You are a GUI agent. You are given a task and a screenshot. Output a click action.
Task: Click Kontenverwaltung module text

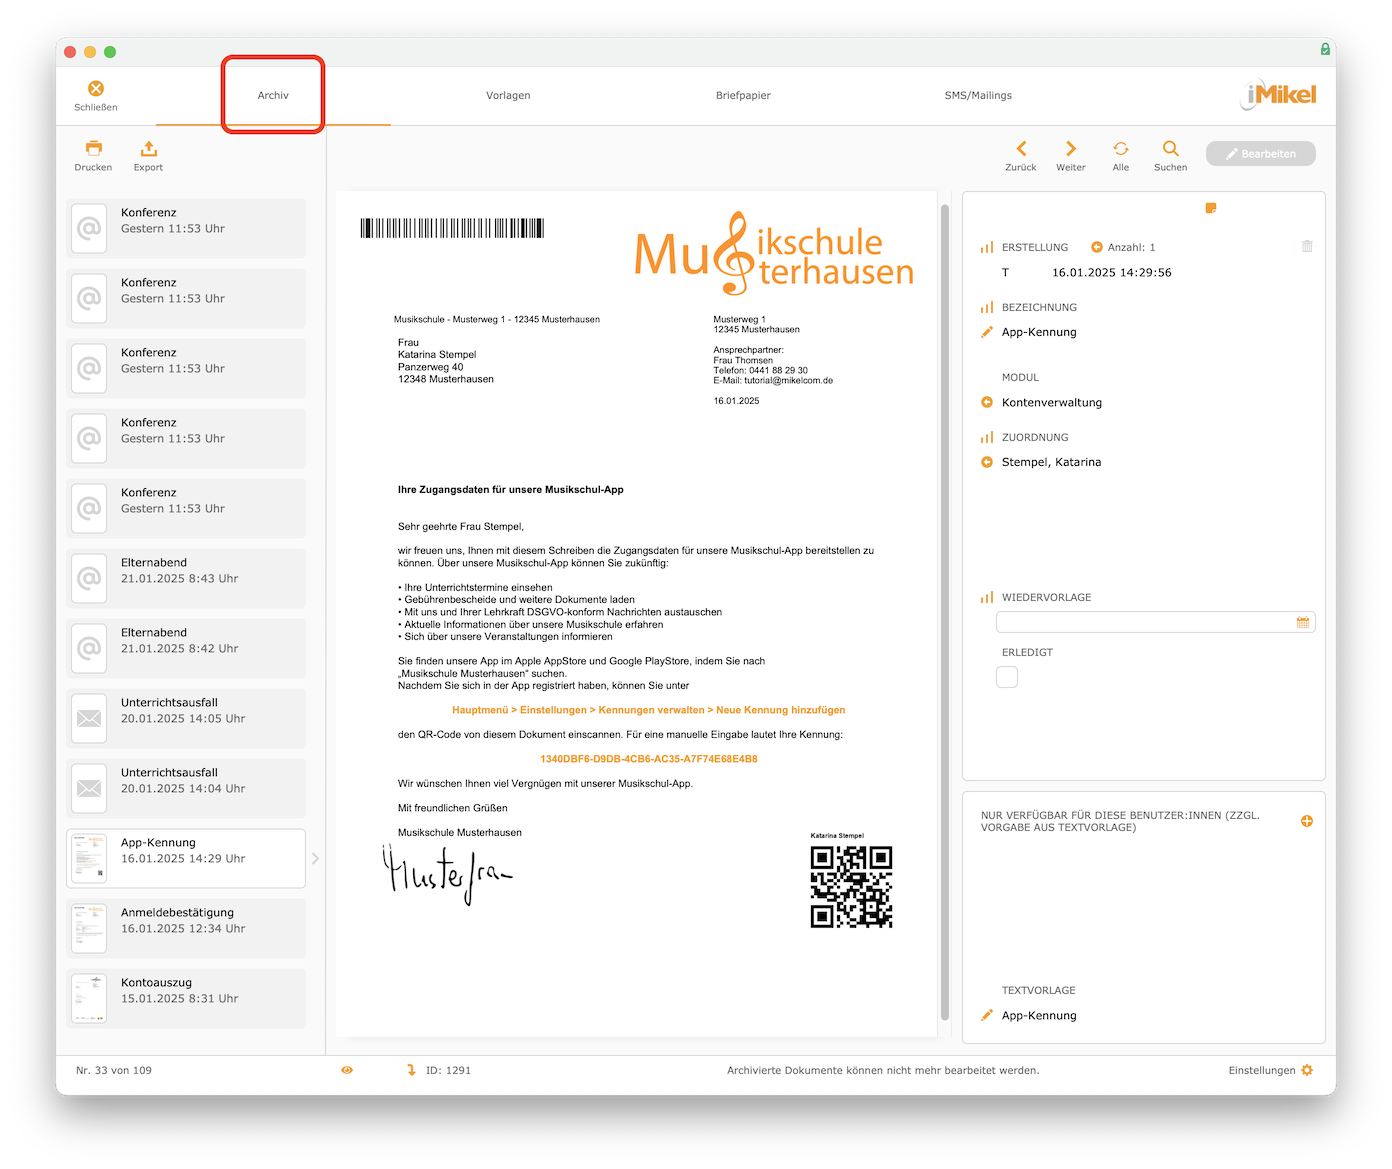click(1052, 402)
